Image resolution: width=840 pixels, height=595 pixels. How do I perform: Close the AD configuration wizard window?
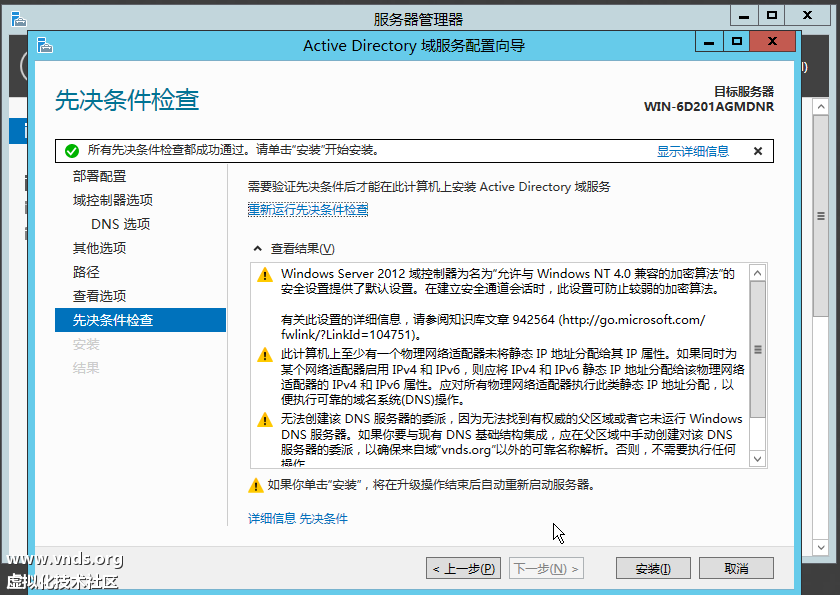(772, 41)
